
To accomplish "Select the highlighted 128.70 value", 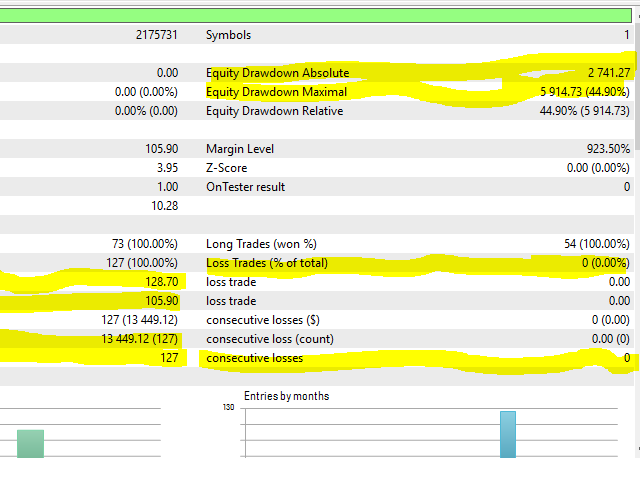I will (160, 282).
